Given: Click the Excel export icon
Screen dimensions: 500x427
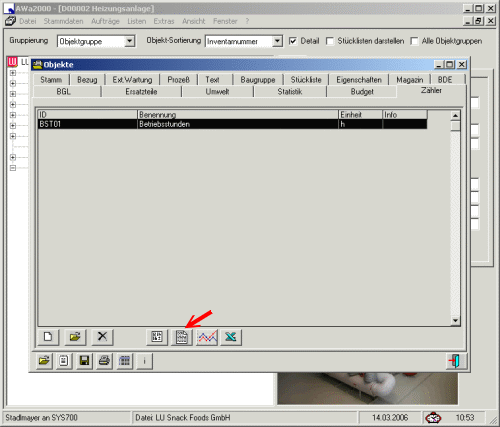Looking at the screenshot, I should (231, 337).
